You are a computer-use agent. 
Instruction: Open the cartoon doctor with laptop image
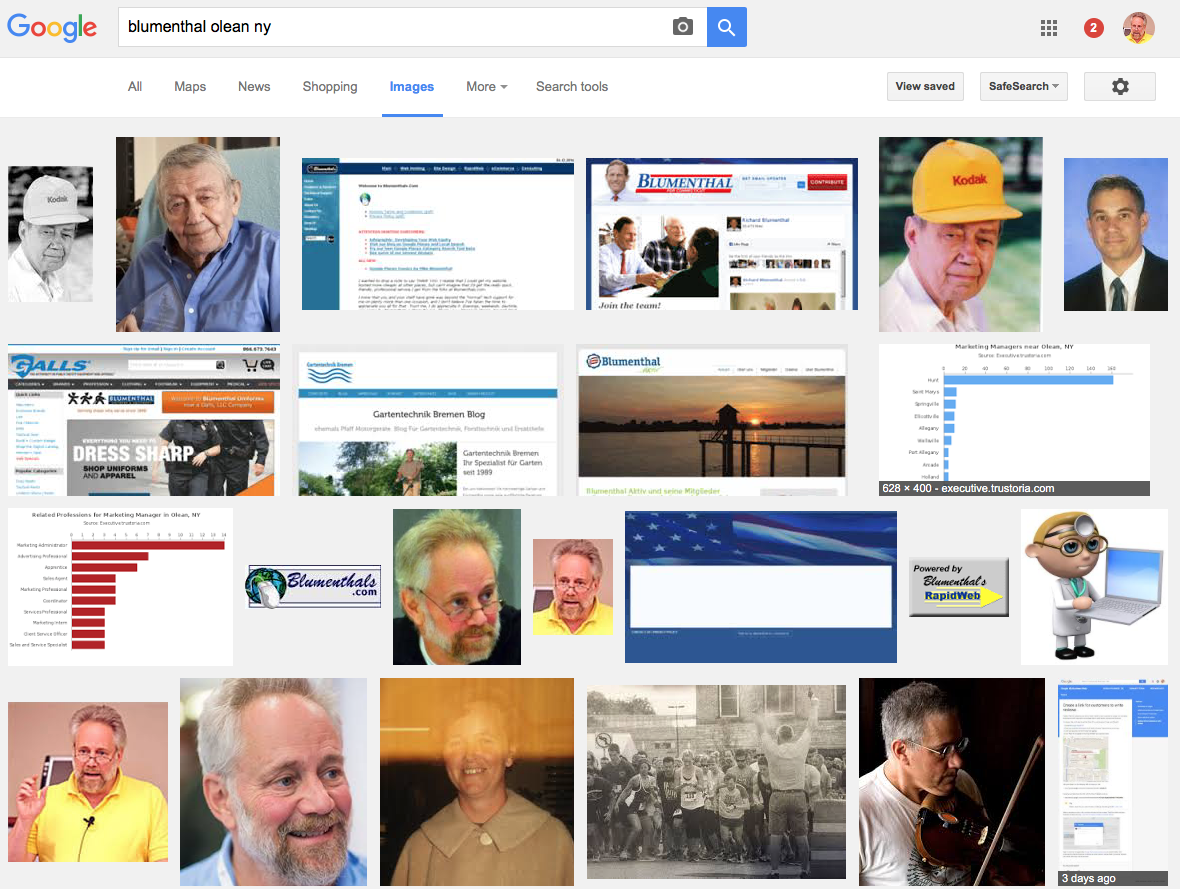[1094, 587]
